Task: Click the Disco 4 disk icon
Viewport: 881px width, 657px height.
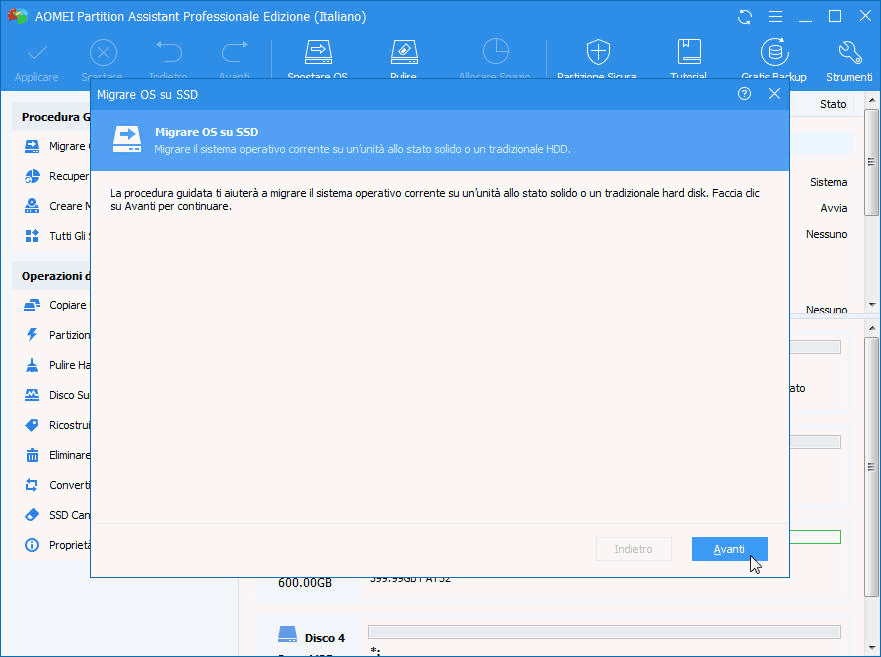Action: [x=287, y=635]
